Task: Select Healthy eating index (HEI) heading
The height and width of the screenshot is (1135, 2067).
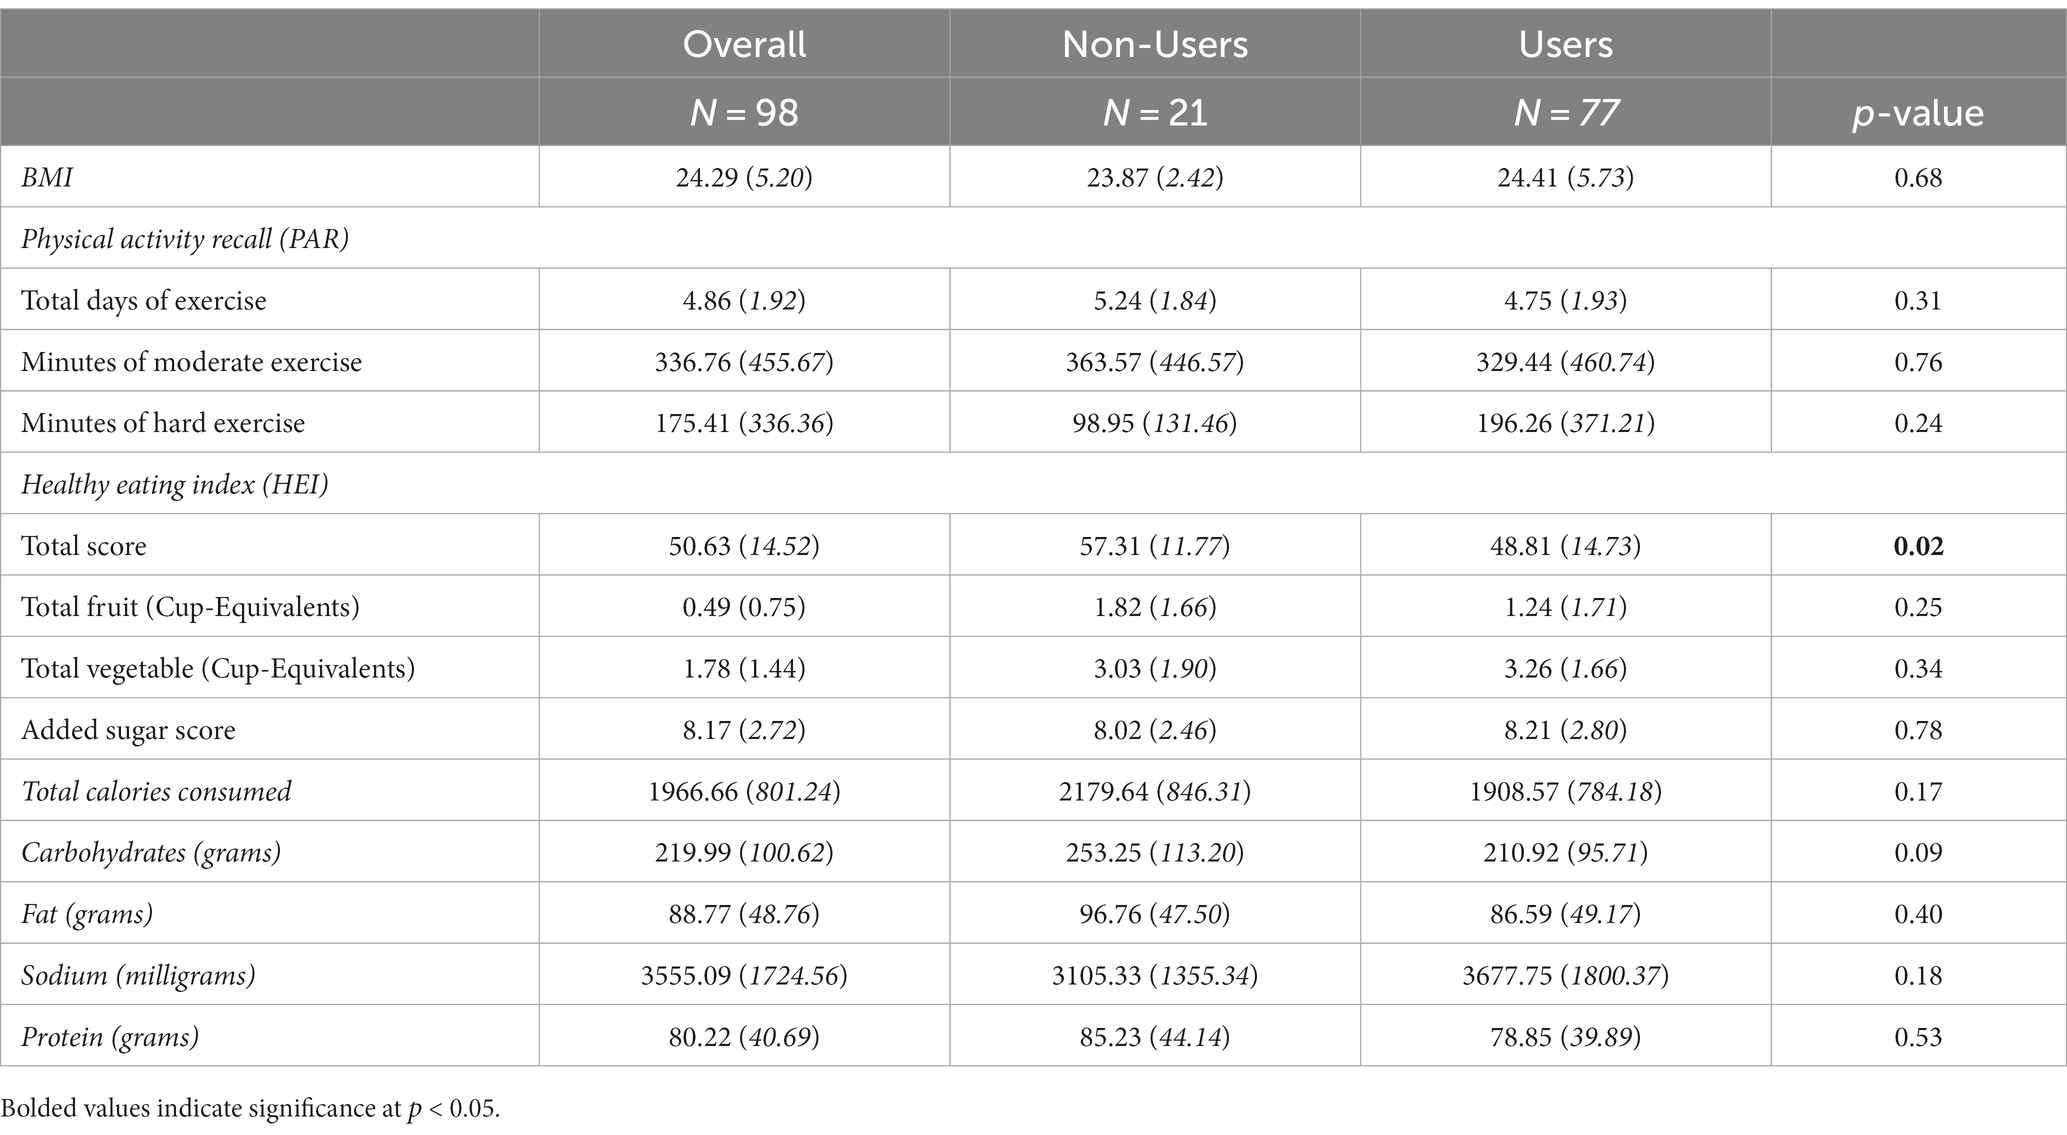Action: [x=175, y=485]
